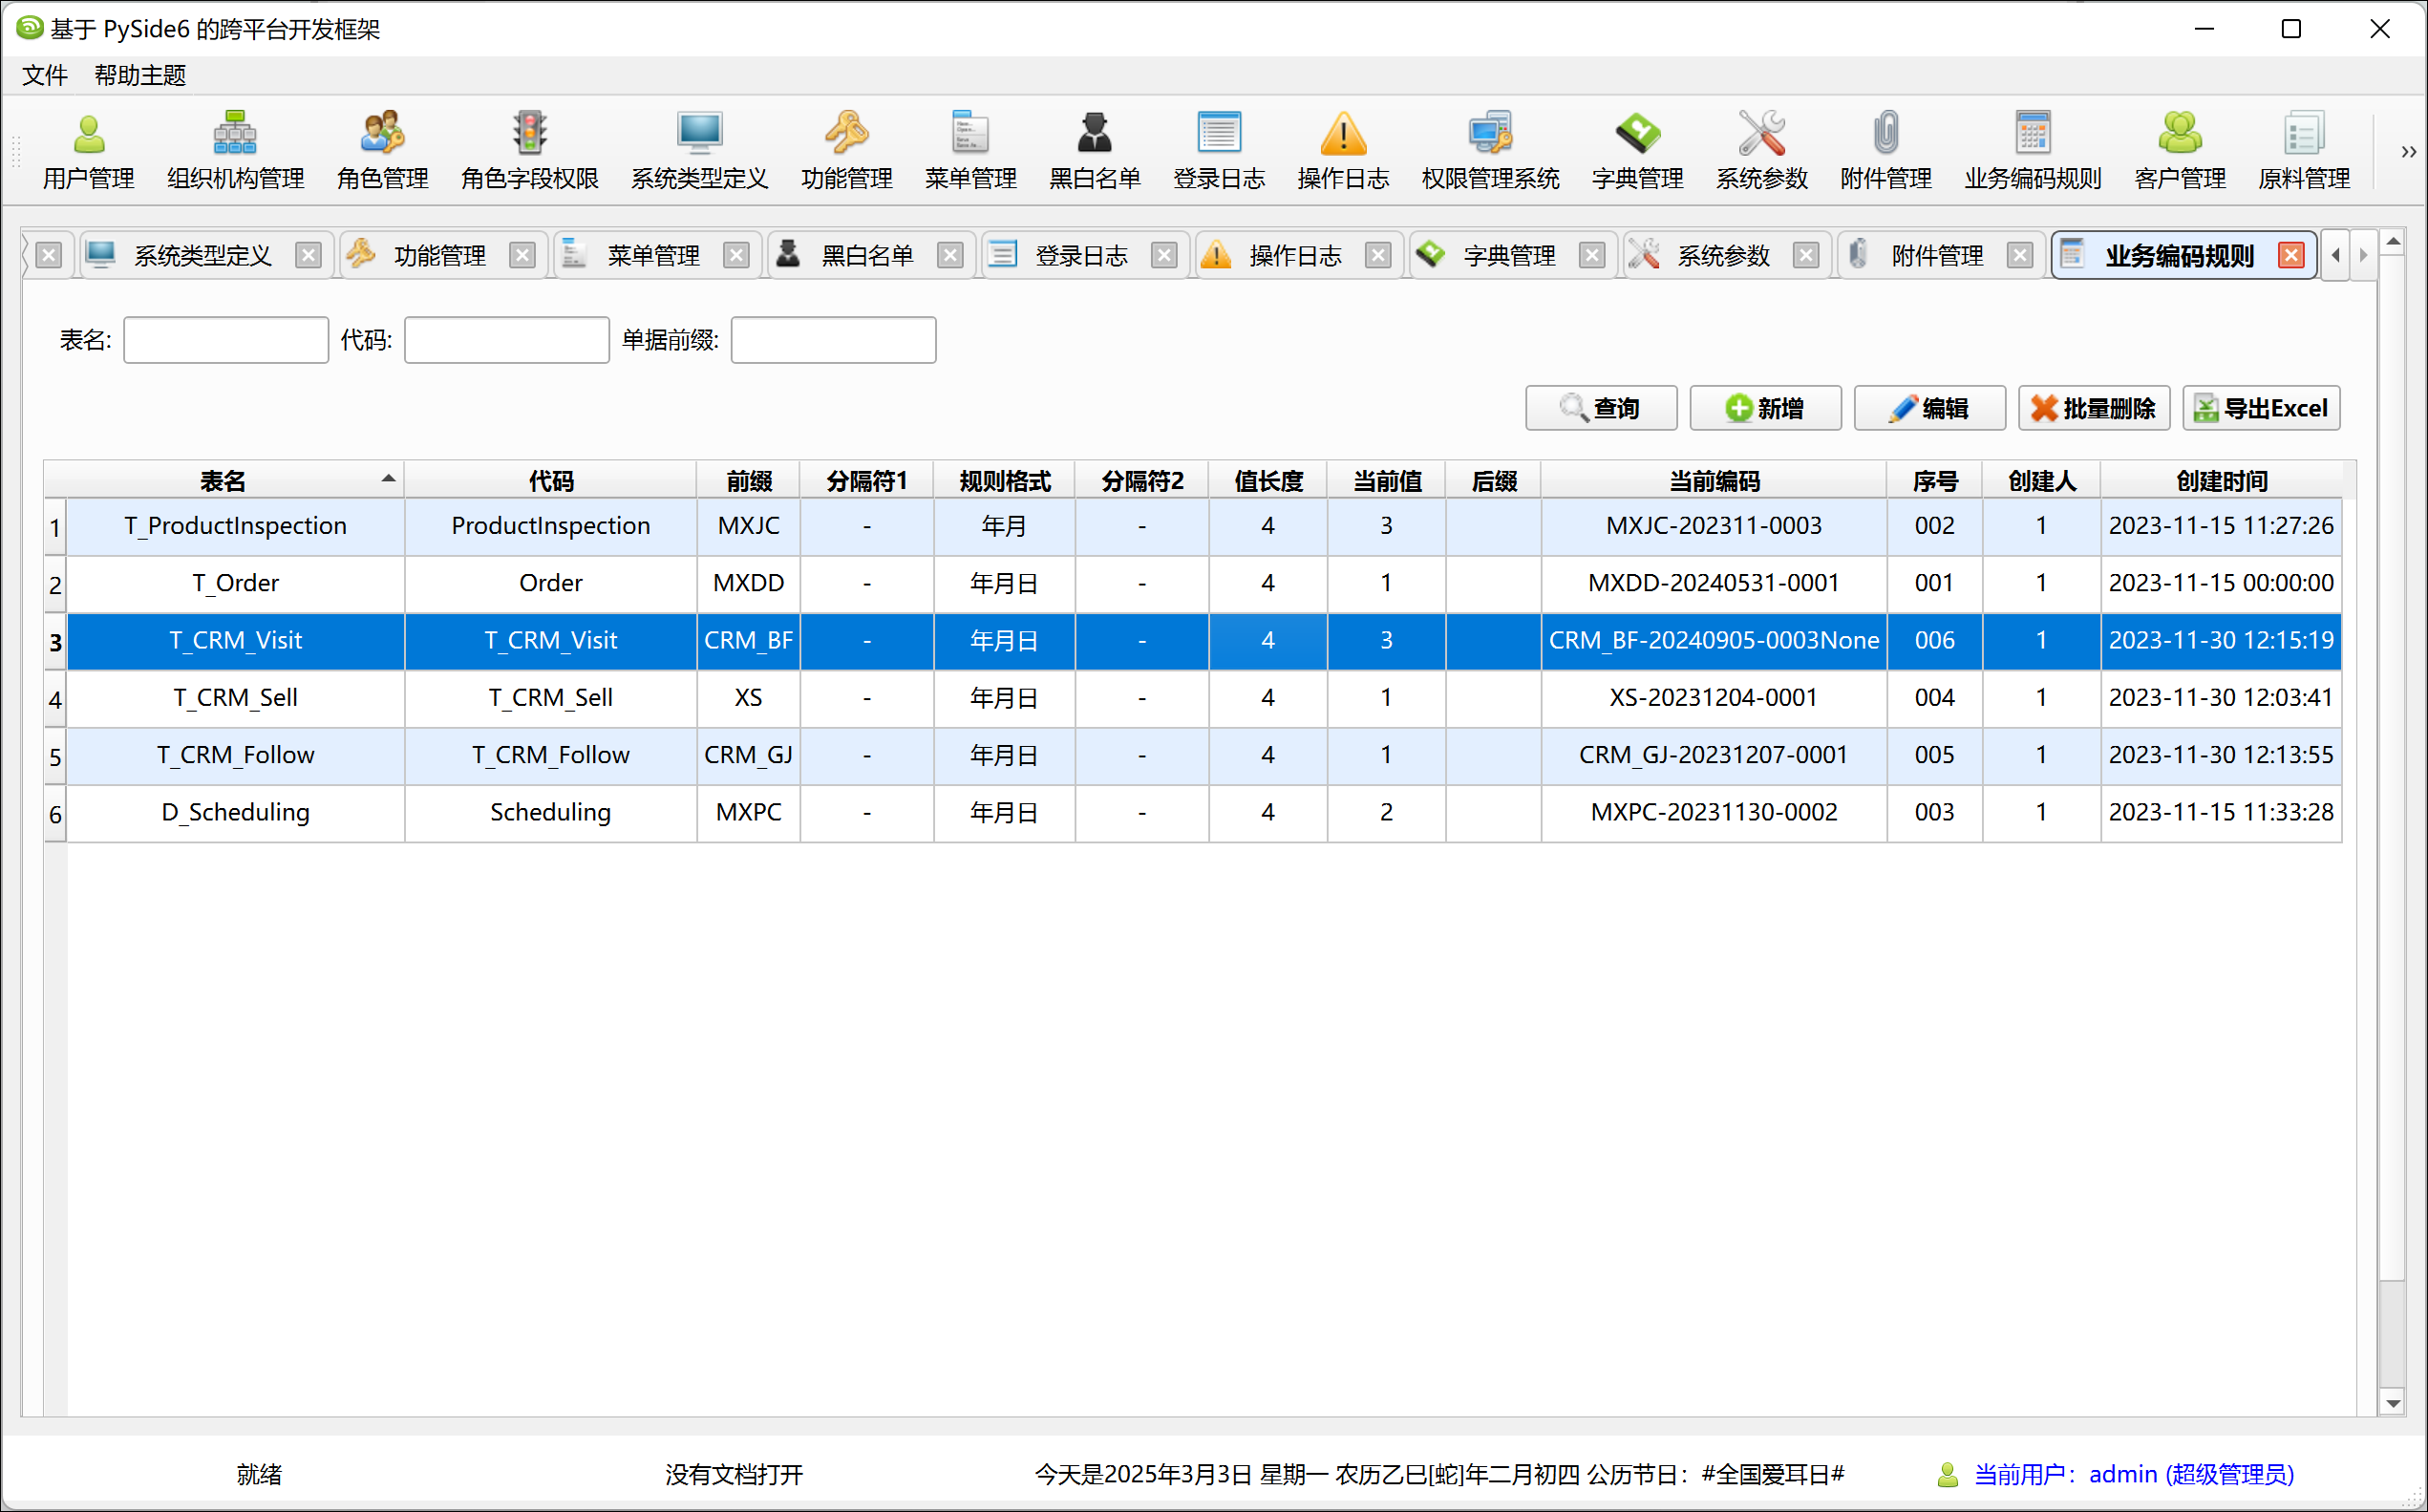Switch to the 菜单管理 tab
Screen dimensions: 2428x1512
[652, 256]
